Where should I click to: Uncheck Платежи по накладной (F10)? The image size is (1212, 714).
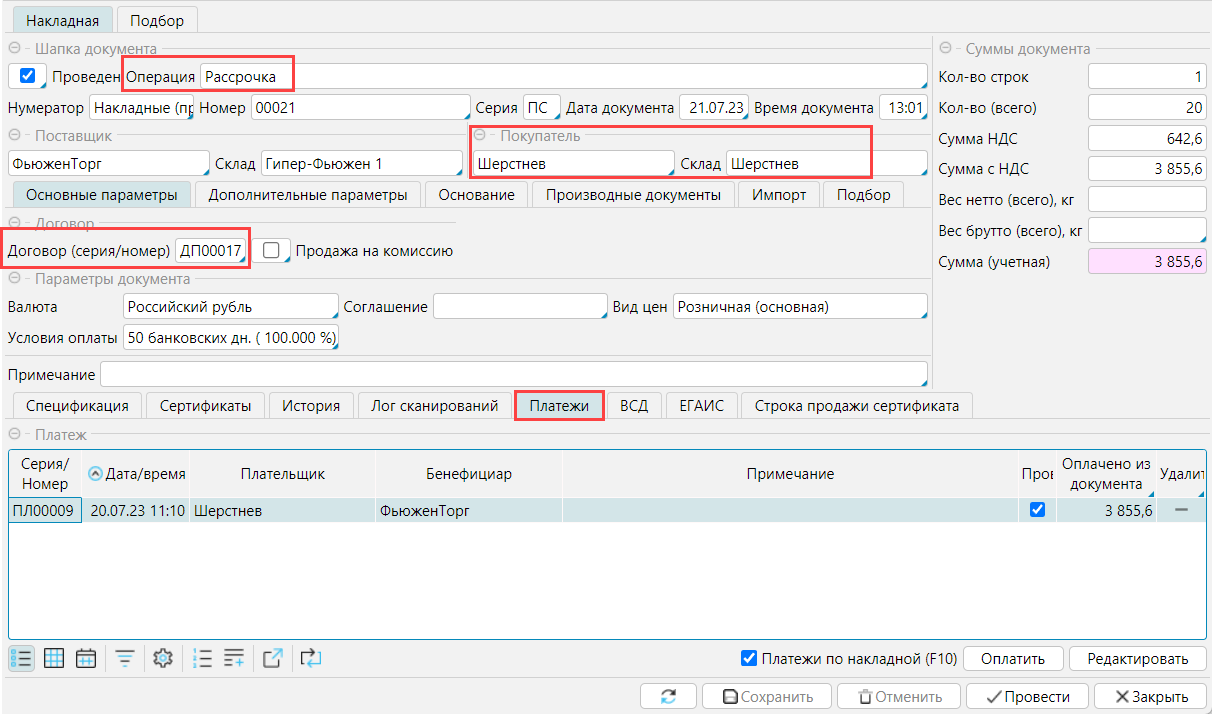click(748, 658)
